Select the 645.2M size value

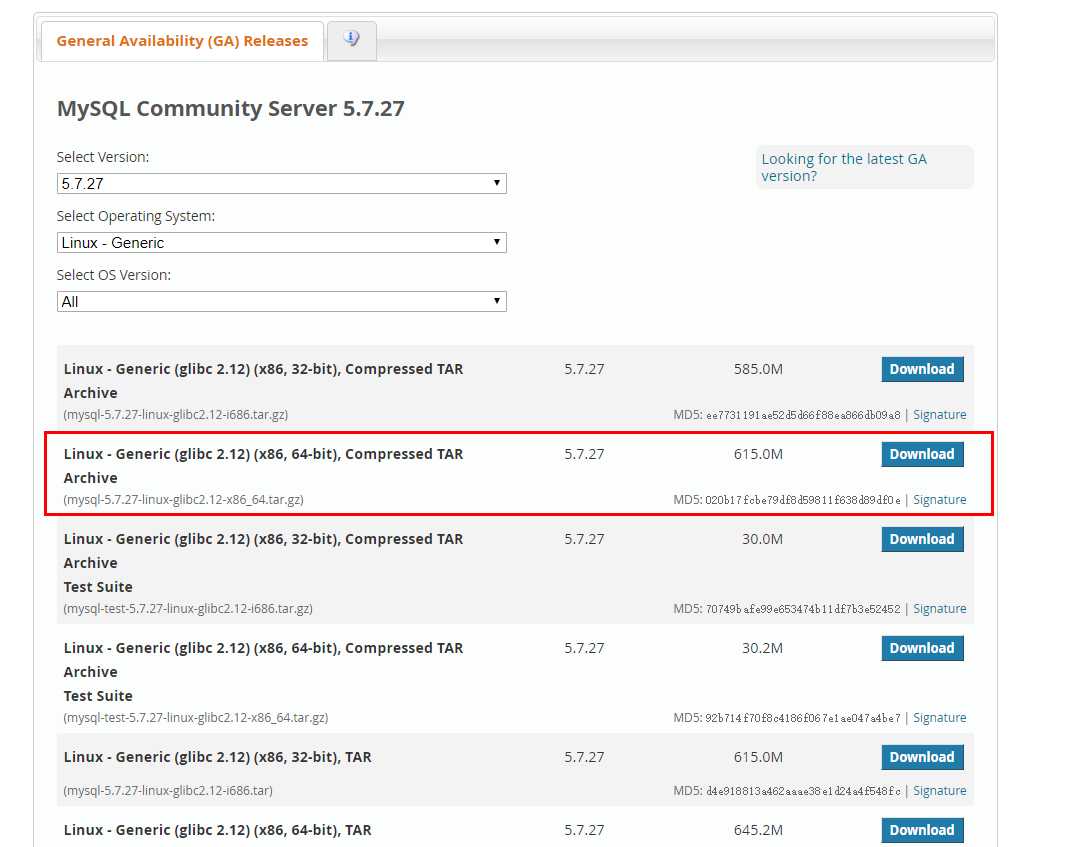[758, 830]
